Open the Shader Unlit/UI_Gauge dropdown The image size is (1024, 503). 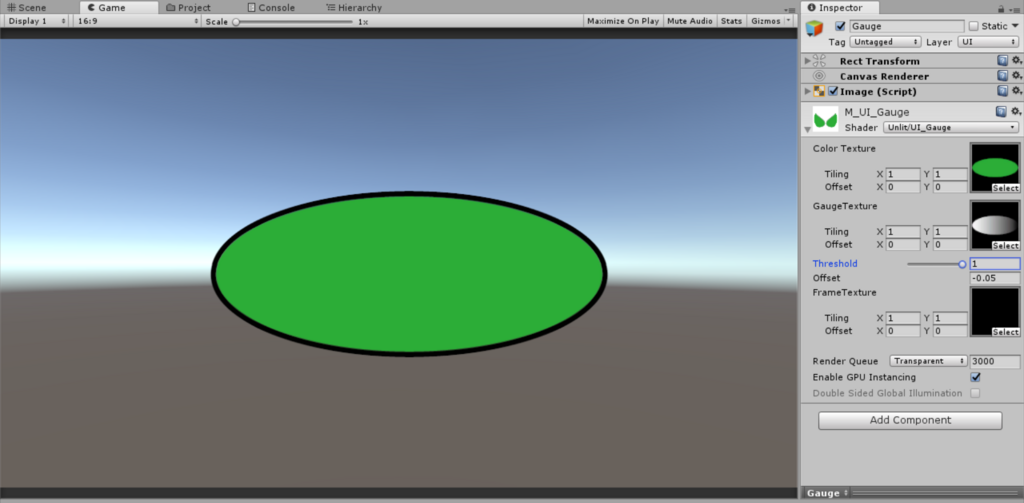click(951, 127)
